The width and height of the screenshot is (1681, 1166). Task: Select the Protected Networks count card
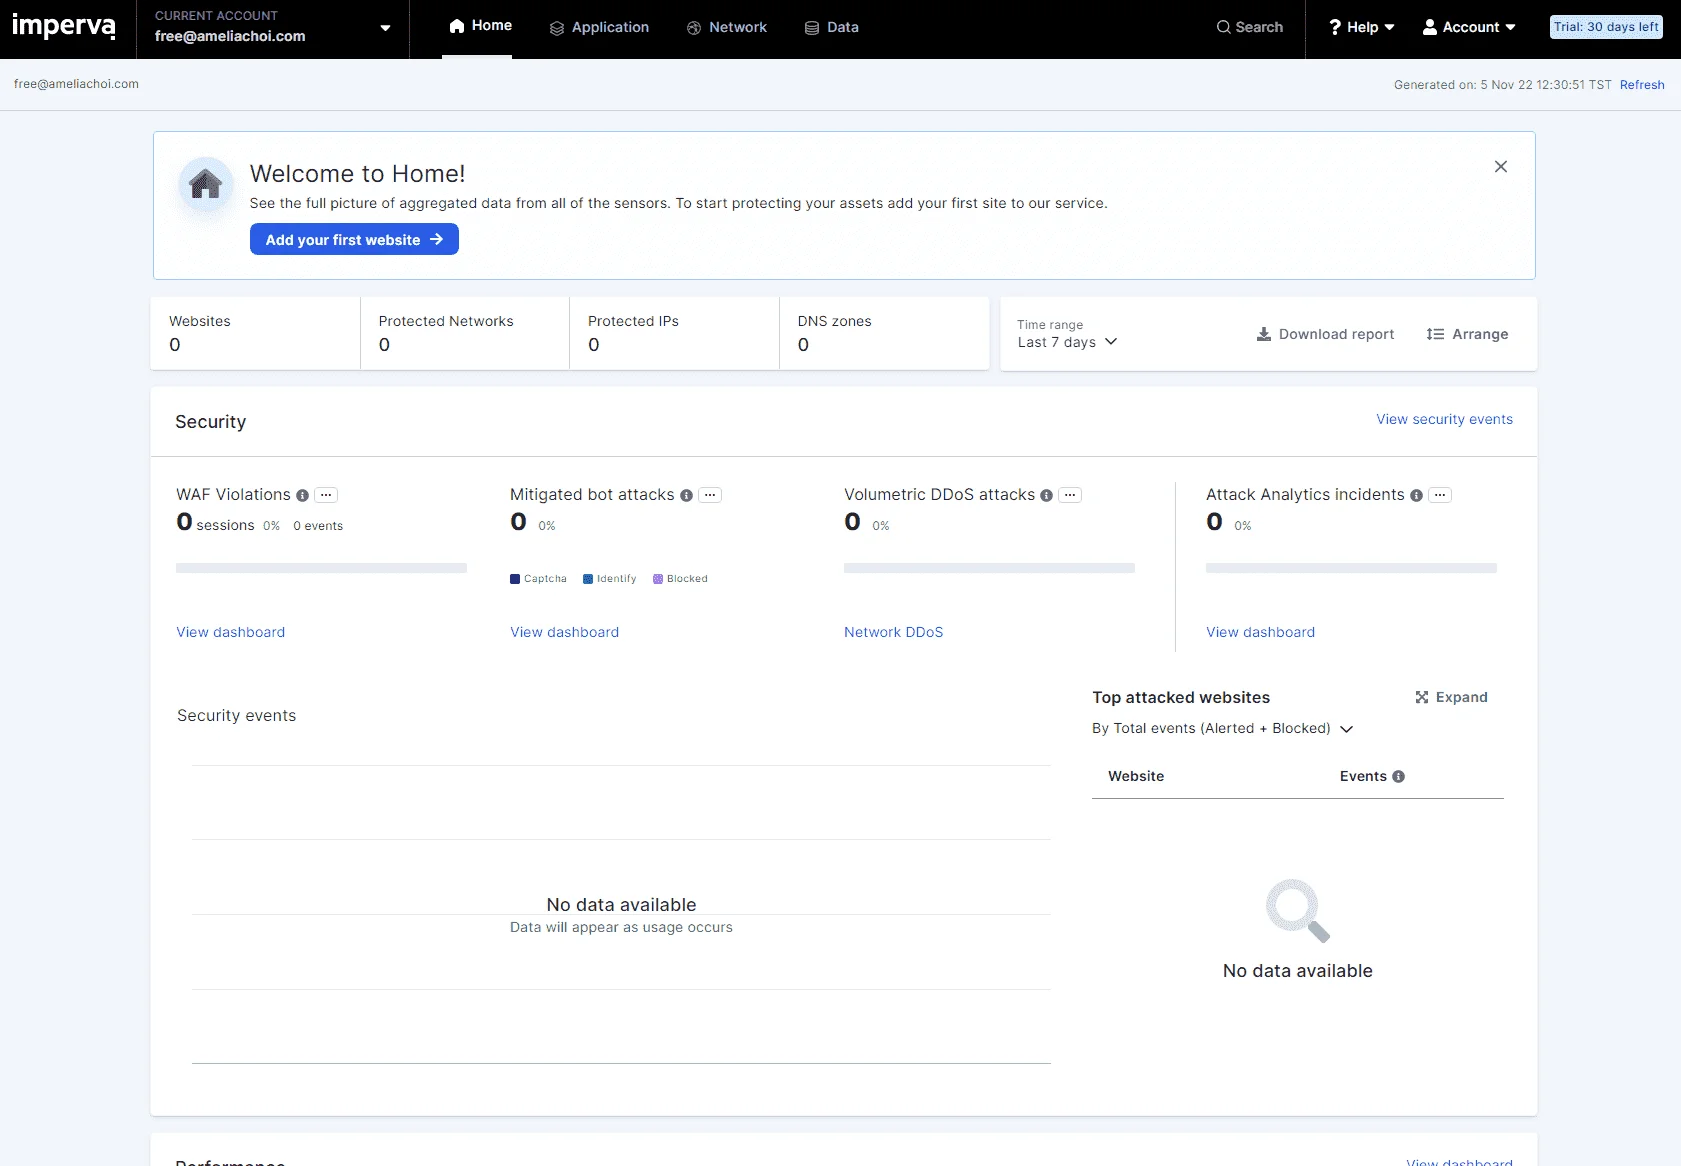[465, 333]
